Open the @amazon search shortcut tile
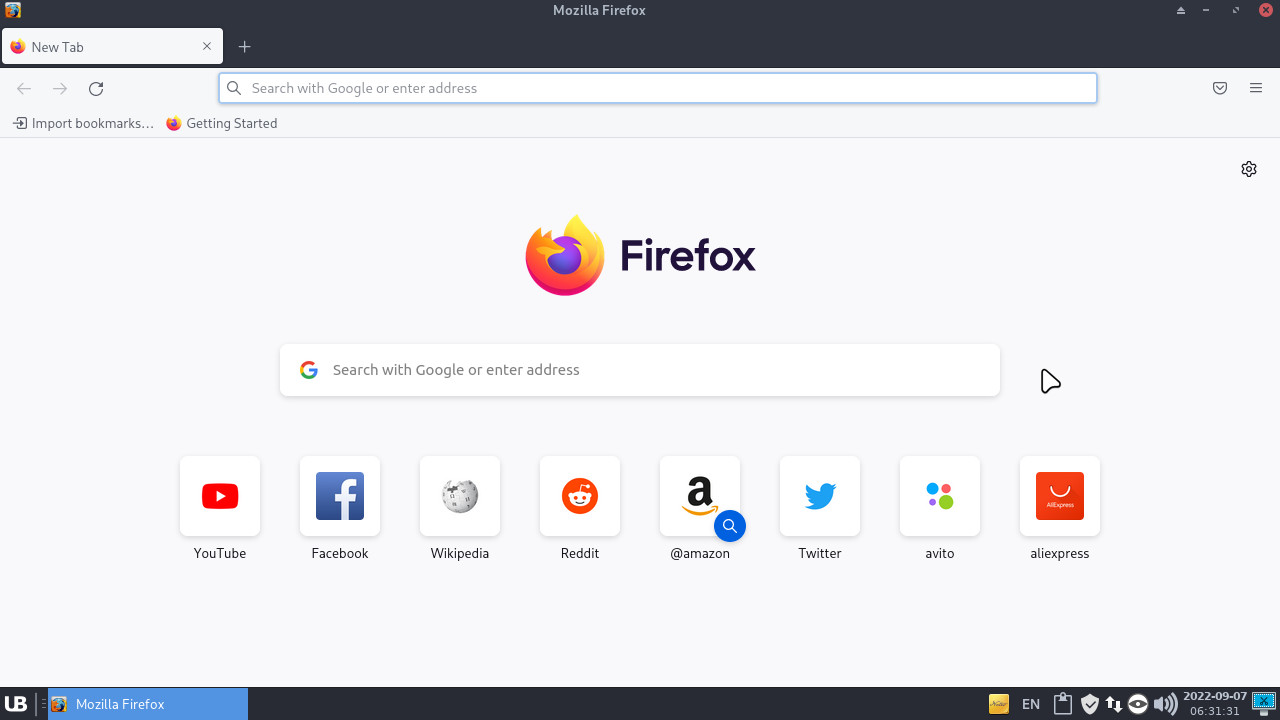 [700, 496]
